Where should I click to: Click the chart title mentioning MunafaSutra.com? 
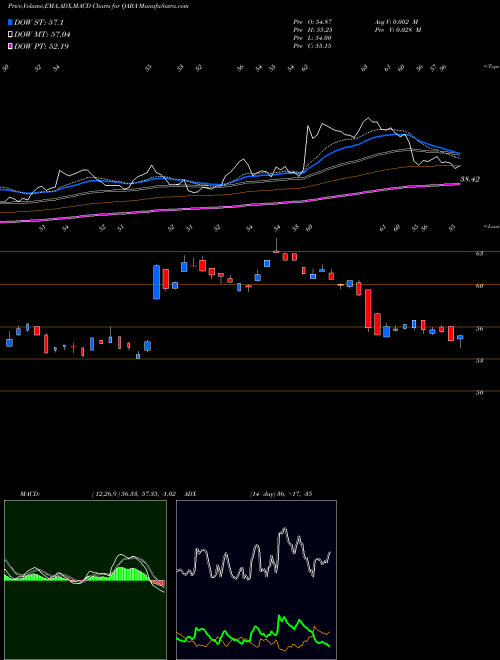[98, 6]
